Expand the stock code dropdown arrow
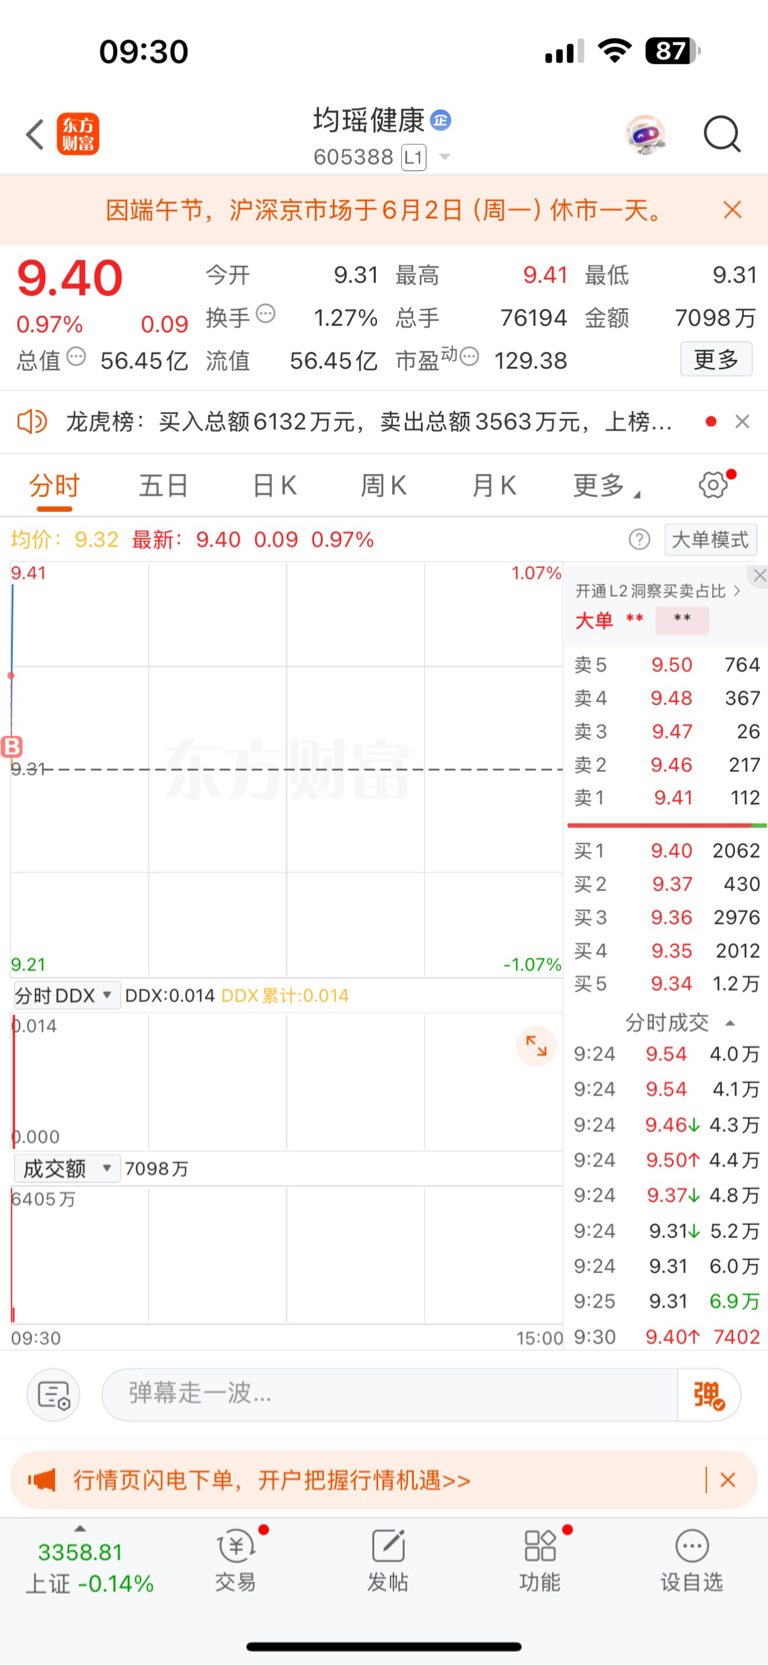The height and width of the screenshot is (1665, 768). [x=445, y=157]
